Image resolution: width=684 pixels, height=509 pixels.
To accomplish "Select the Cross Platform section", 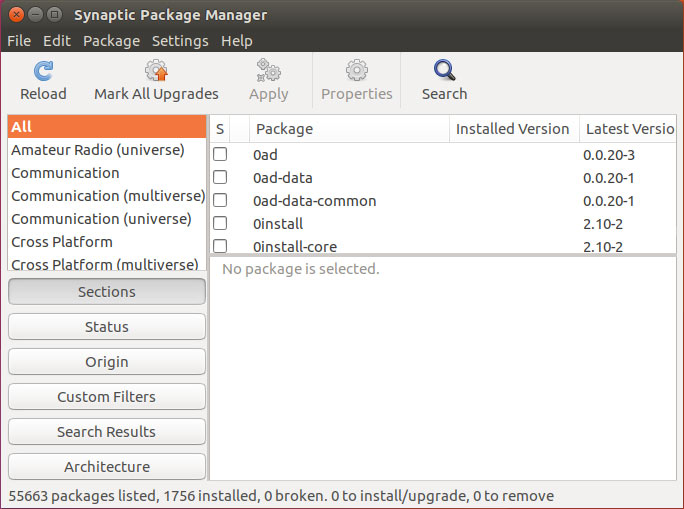I will coord(107,242).
